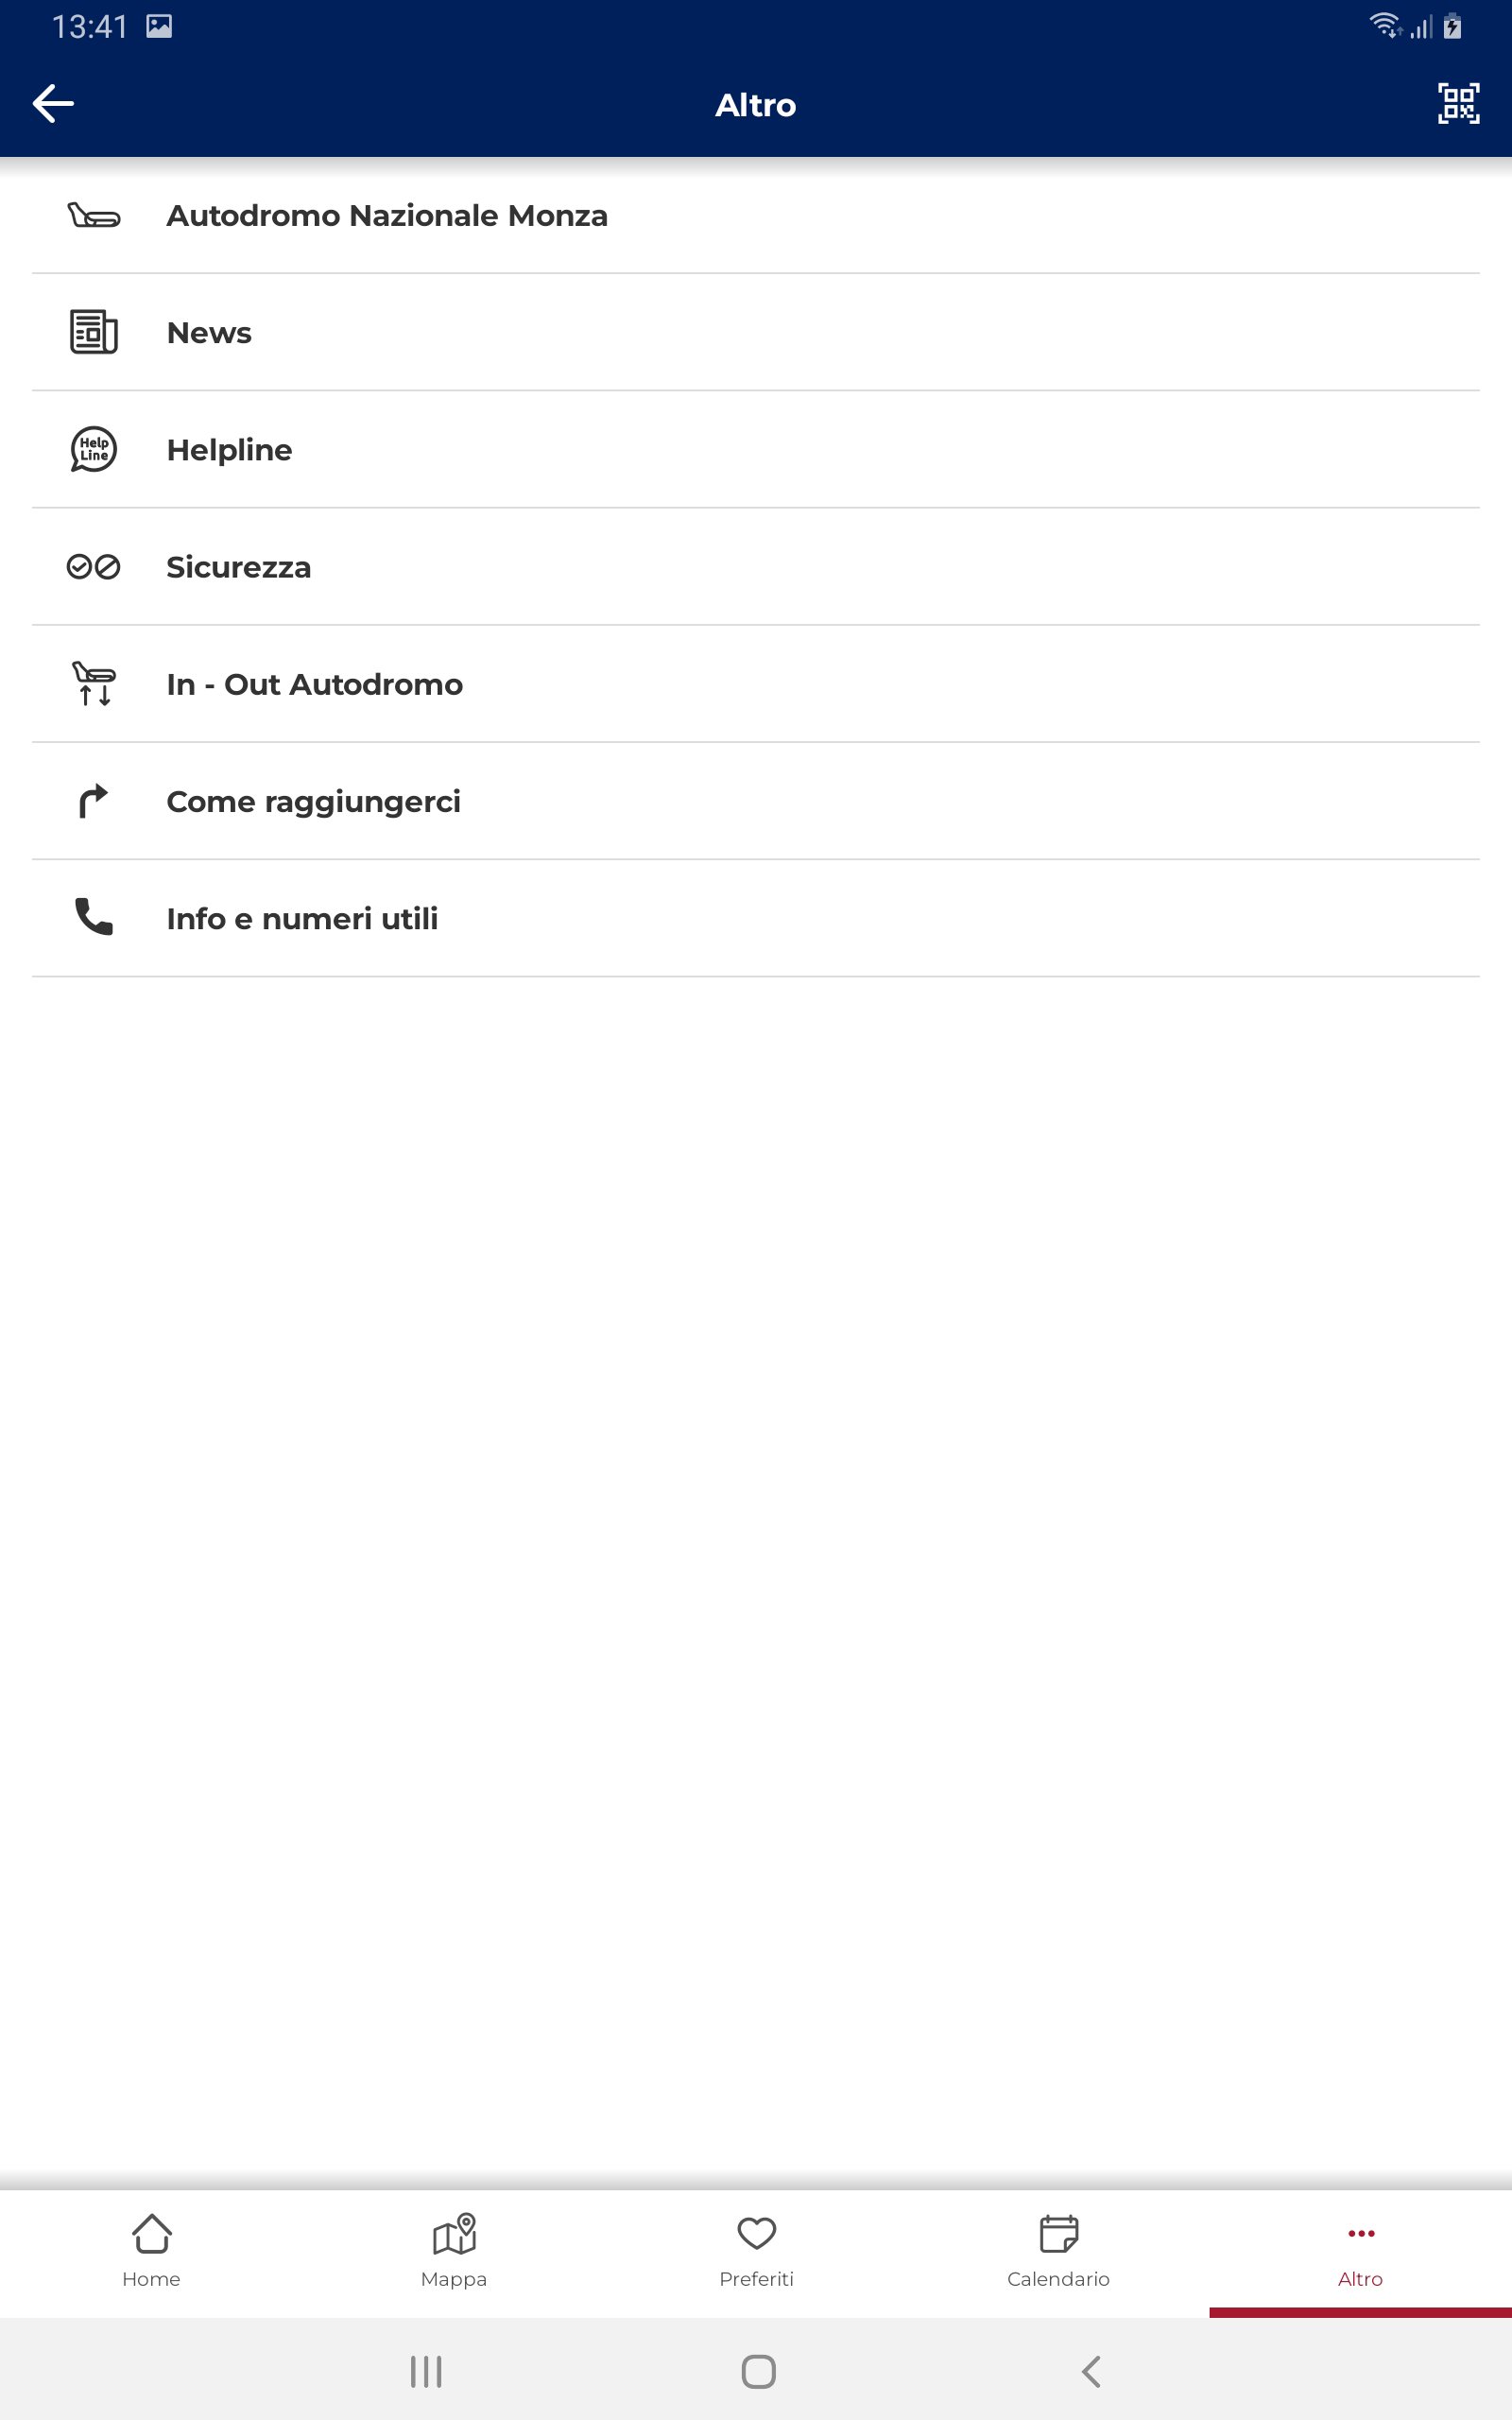Open Info e numeri utili entry

756,918
